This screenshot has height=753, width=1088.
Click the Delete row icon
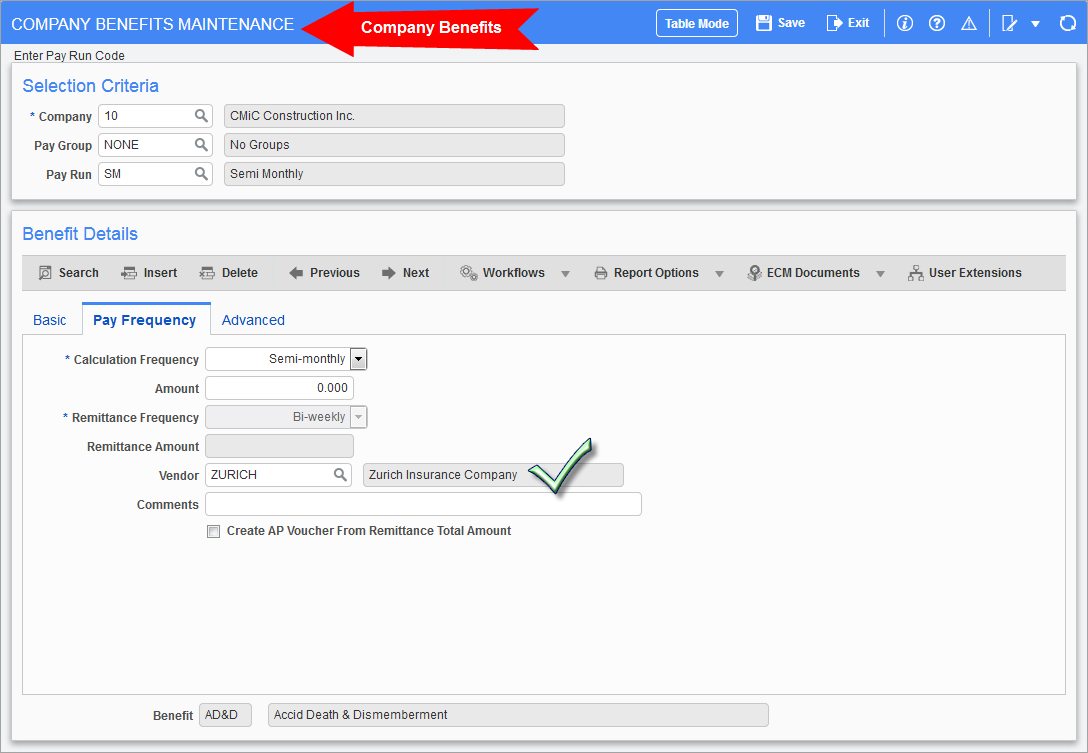[207, 273]
